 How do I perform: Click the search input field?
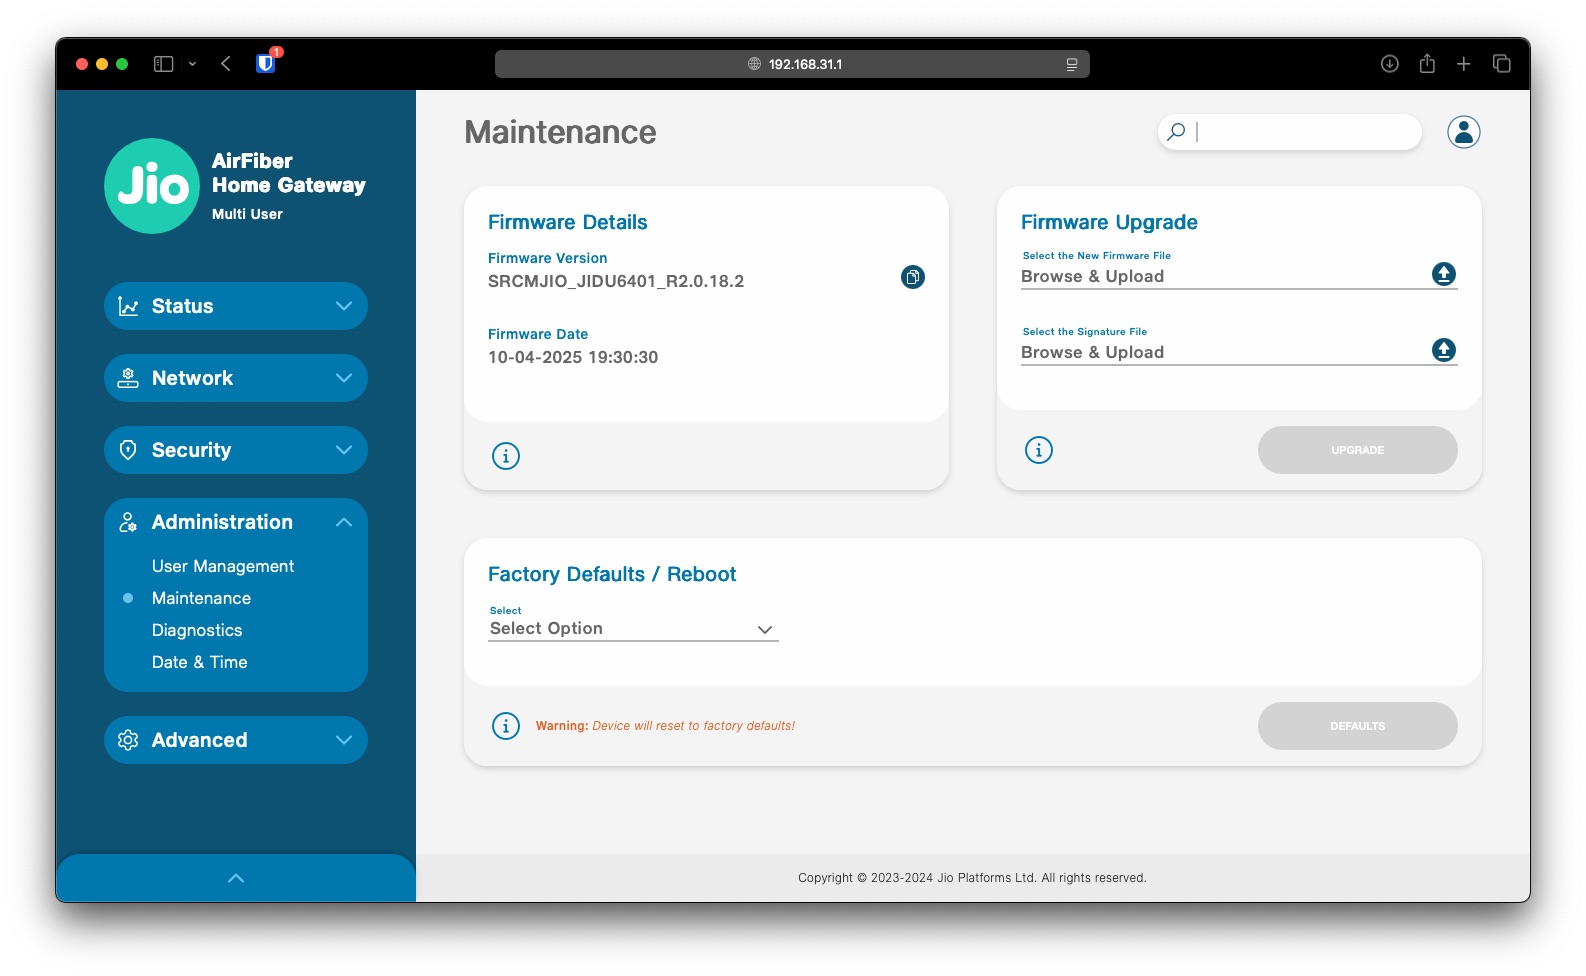point(1303,132)
